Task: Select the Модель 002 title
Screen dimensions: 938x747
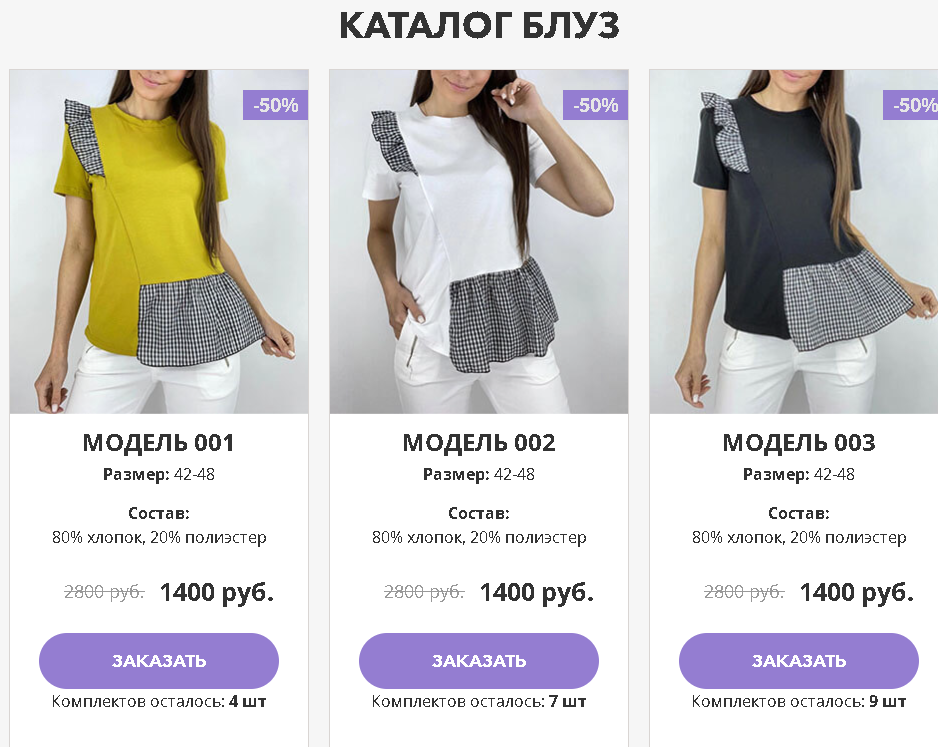Action: click(x=479, y=443)
